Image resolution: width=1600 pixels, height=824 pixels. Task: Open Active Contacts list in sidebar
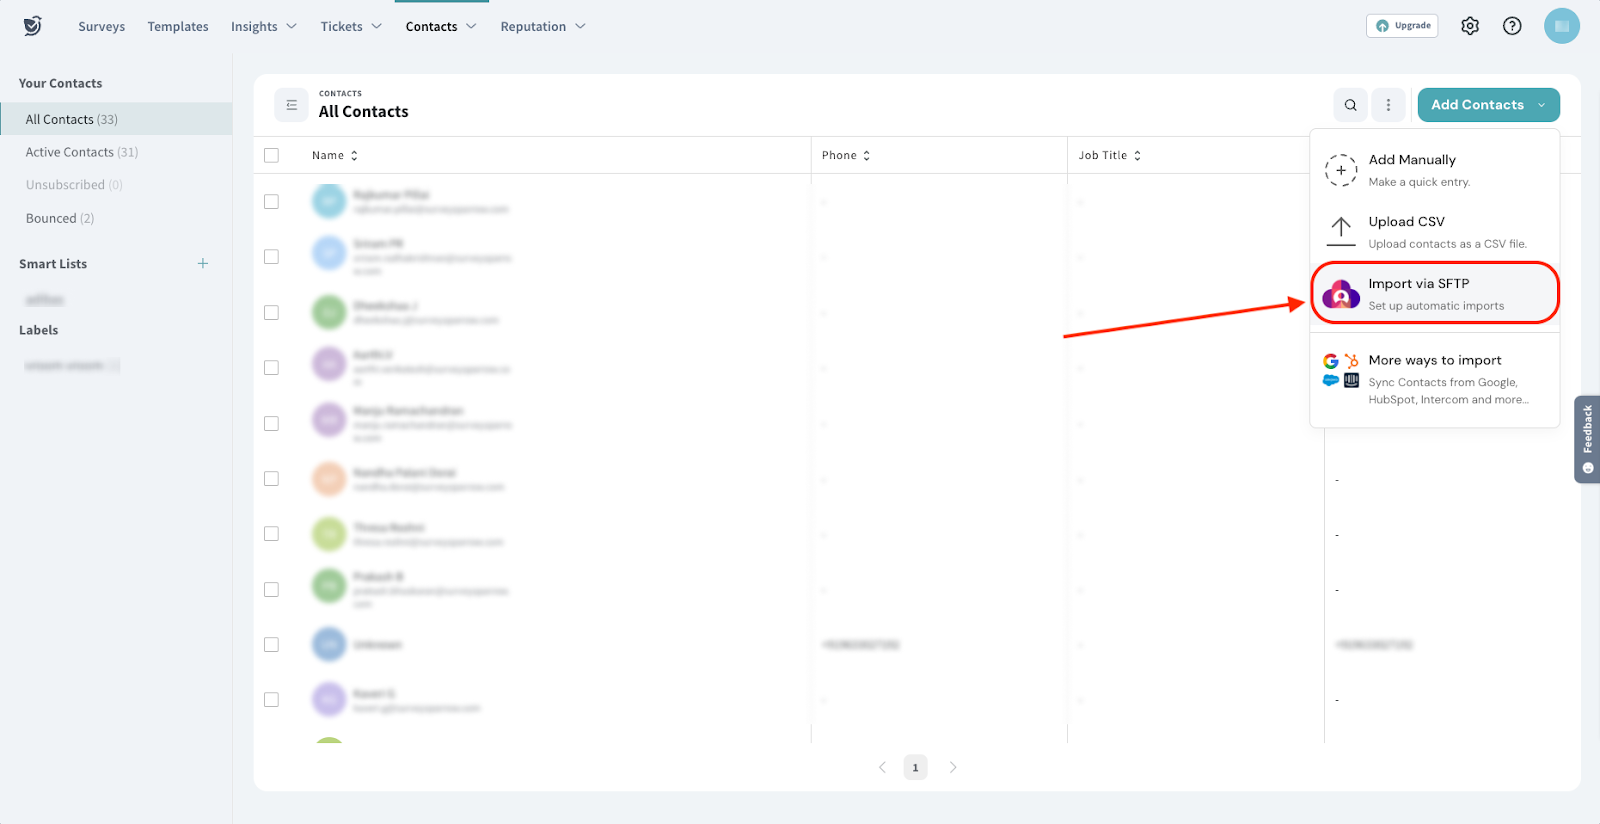(x=81, y=152)
